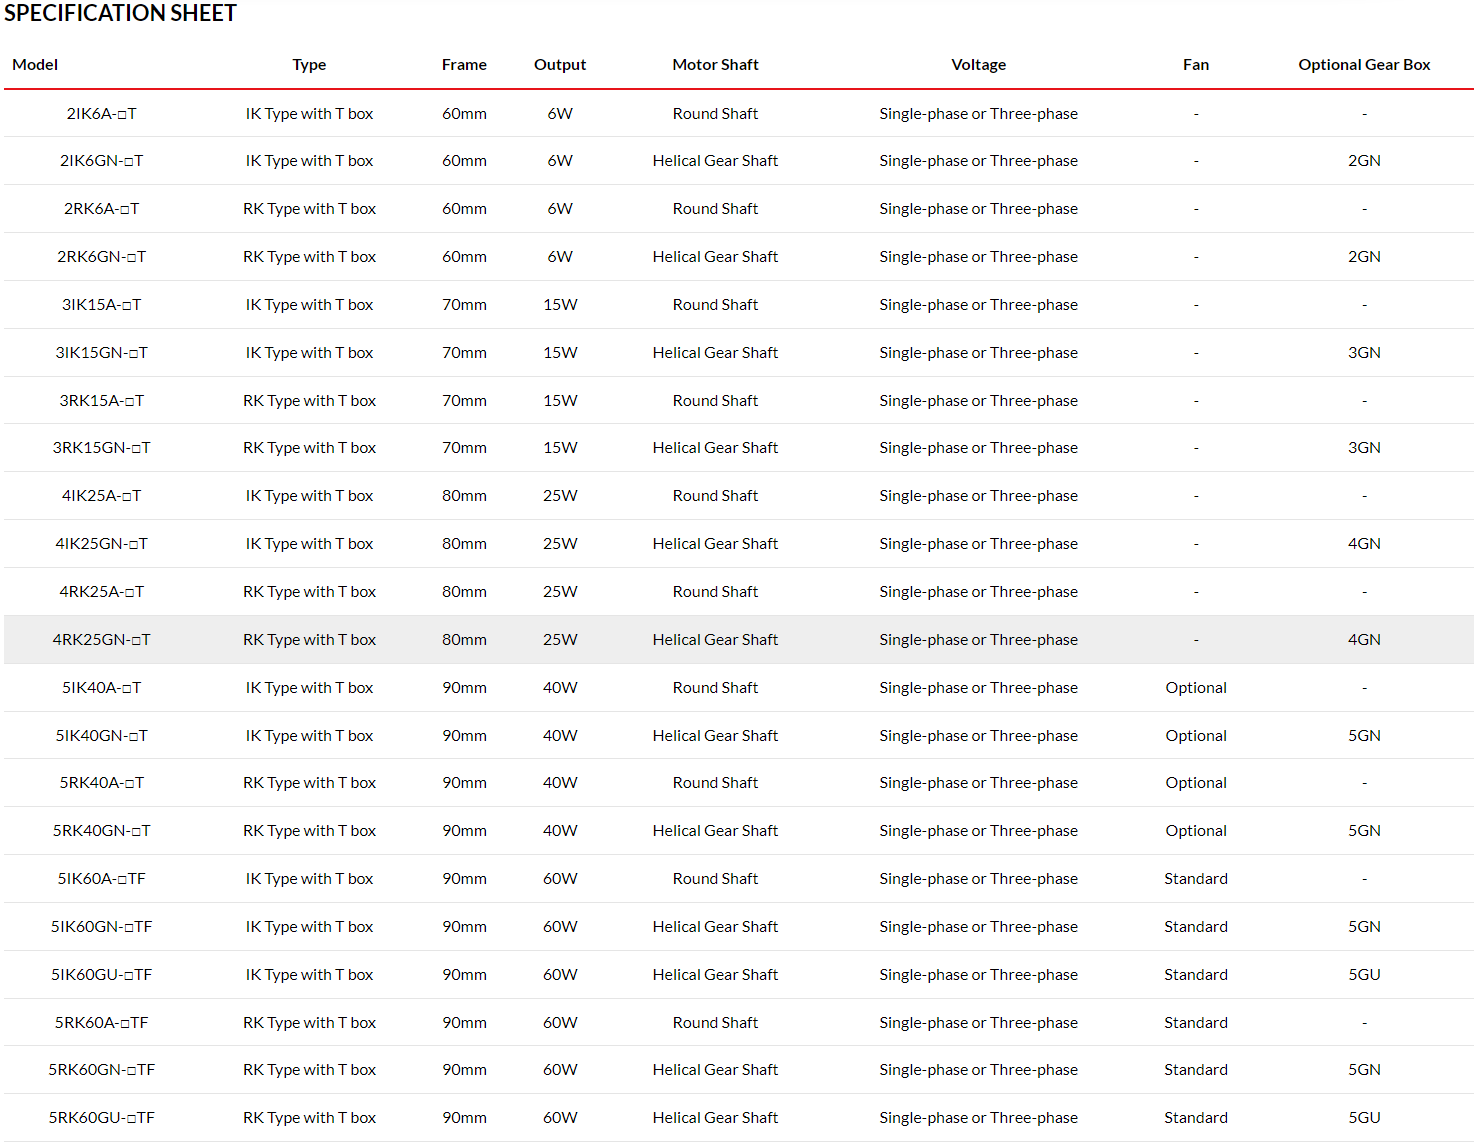The height and width of the screenshot is (1147, 1478).
Task: Click 3GN gear box in 3IK15GN-□T row
Action: pyautogui.click(x=1364, y=353)
